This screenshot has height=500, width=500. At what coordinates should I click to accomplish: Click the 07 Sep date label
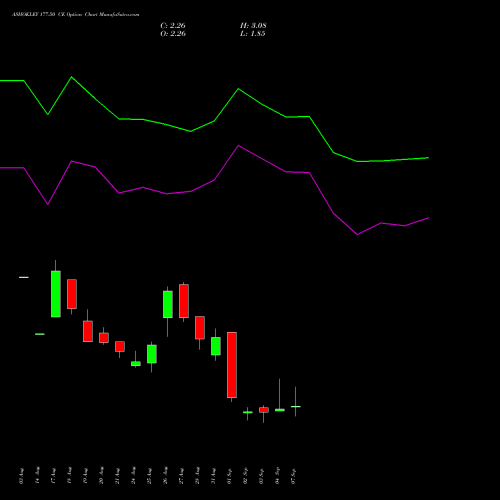[x=293, y=476]
